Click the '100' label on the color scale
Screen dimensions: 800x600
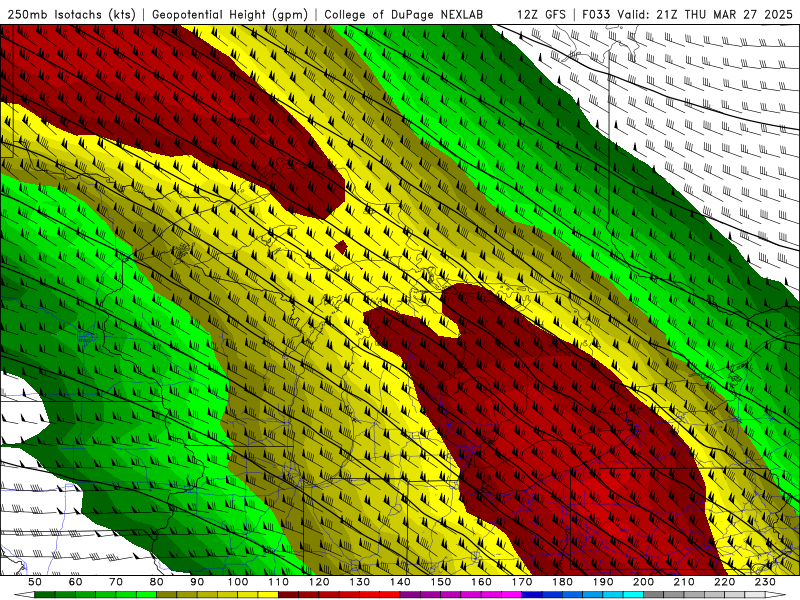pos(238,582)
